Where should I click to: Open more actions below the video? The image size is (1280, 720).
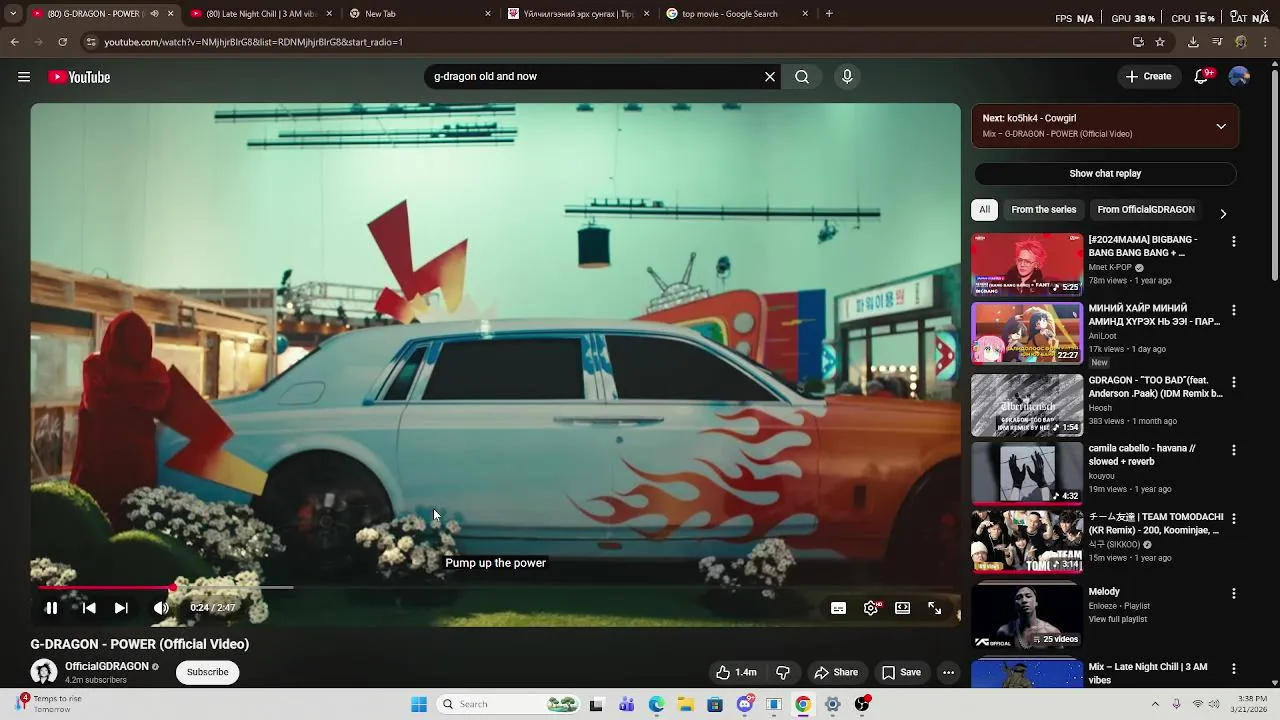coord(948,673)
